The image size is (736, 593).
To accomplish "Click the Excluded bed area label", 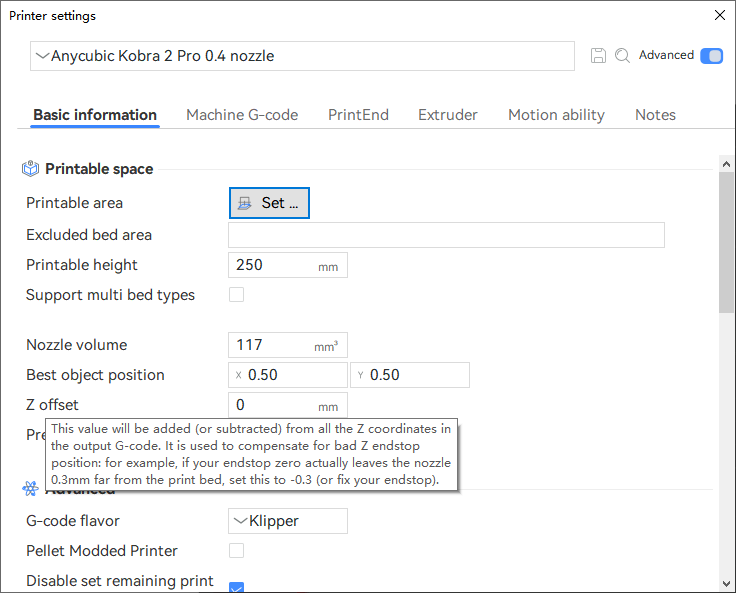I will point(89,235).
